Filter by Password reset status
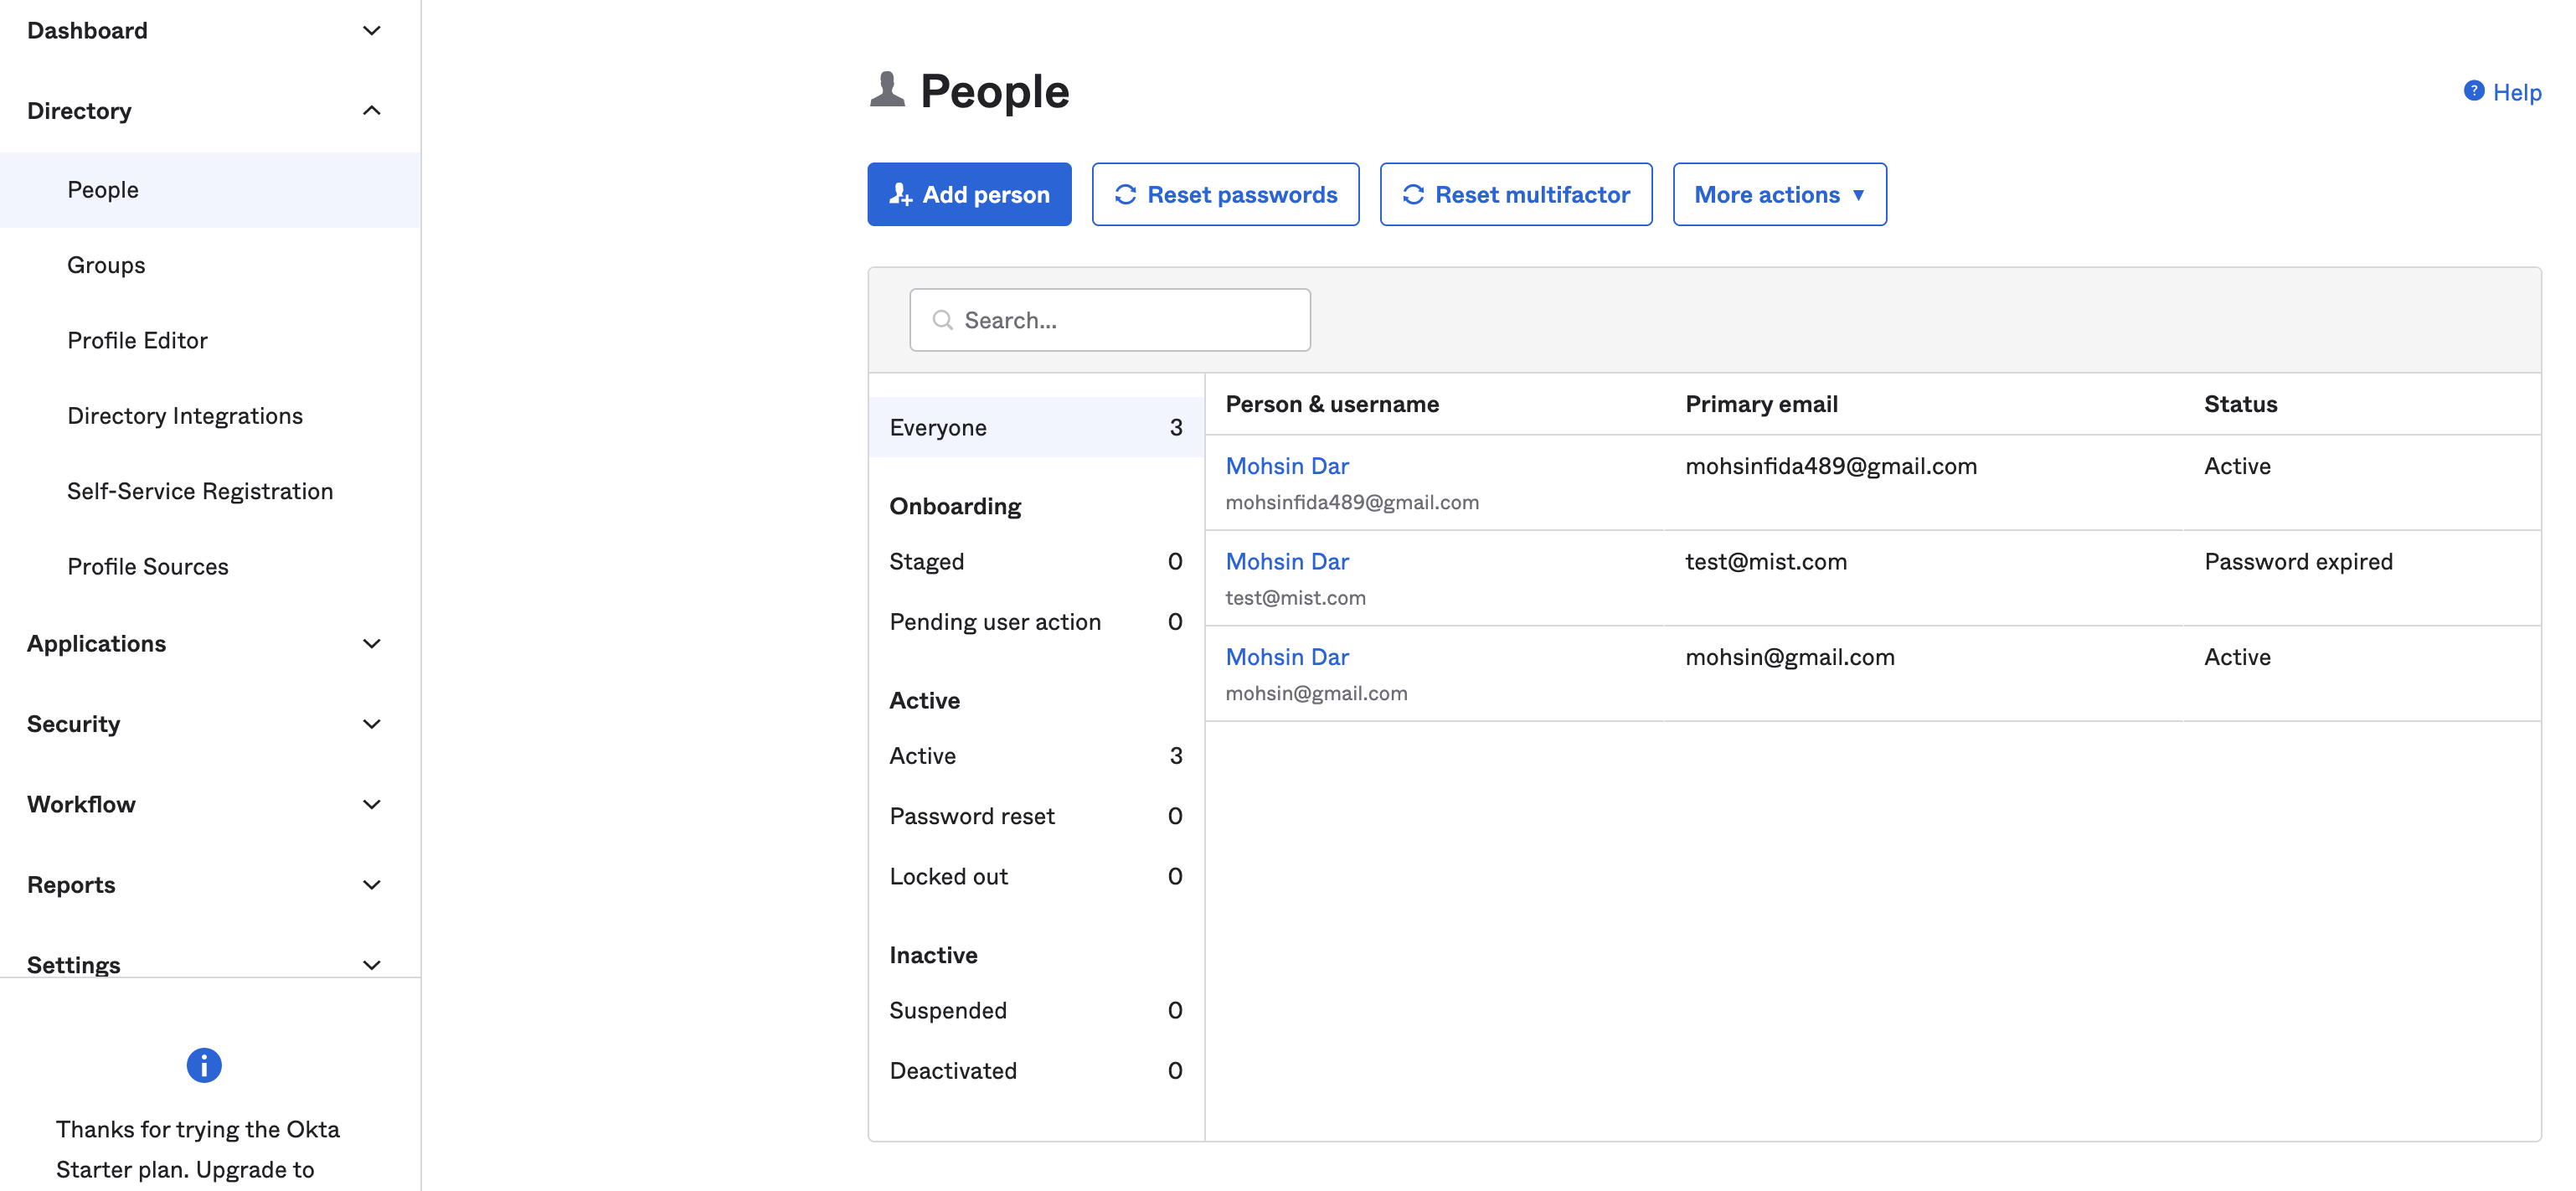The image size is (2576, 1191). tap(972, 816)
